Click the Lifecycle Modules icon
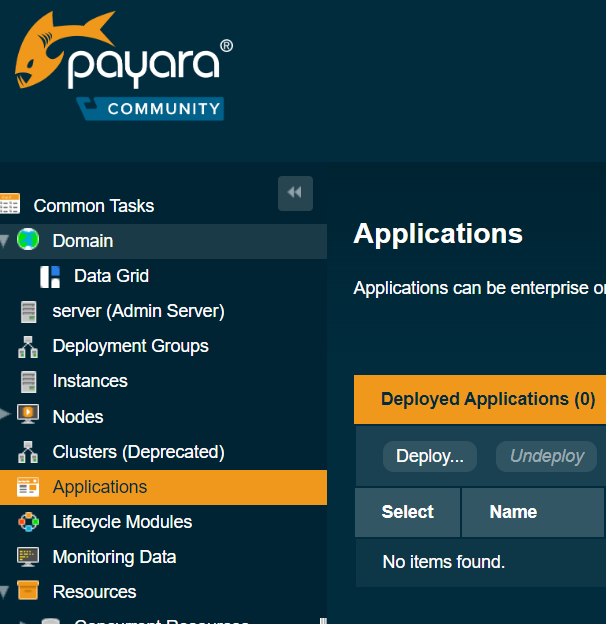 [29, 522]
